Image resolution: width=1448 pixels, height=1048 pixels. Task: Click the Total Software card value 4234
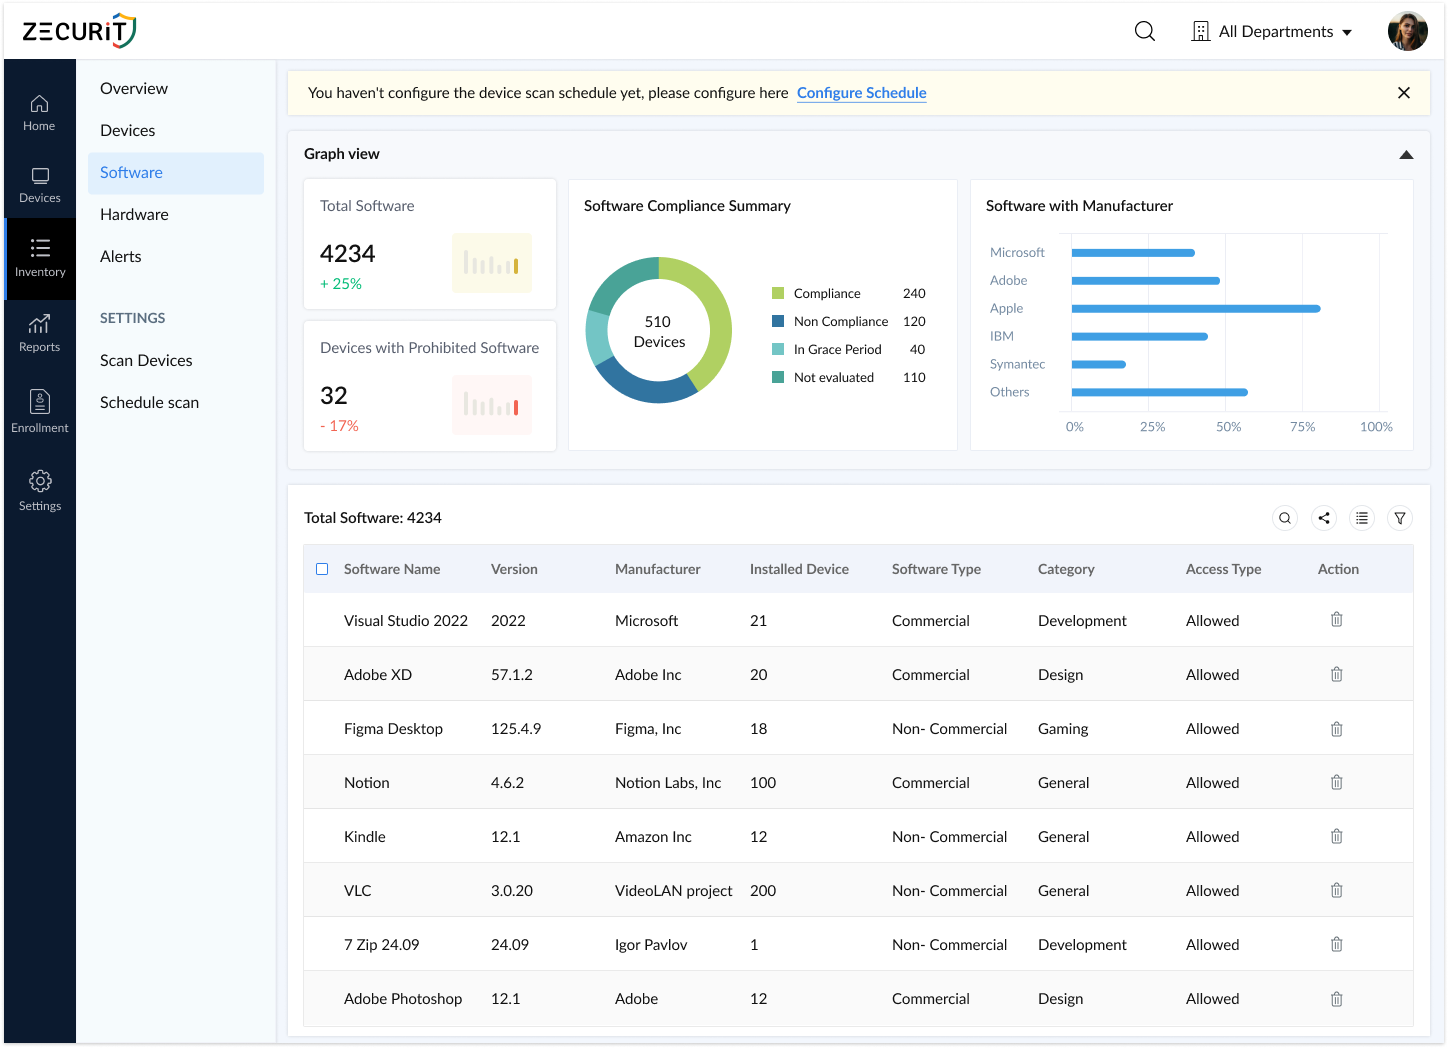pyautogui.click(x=347, y=254)
